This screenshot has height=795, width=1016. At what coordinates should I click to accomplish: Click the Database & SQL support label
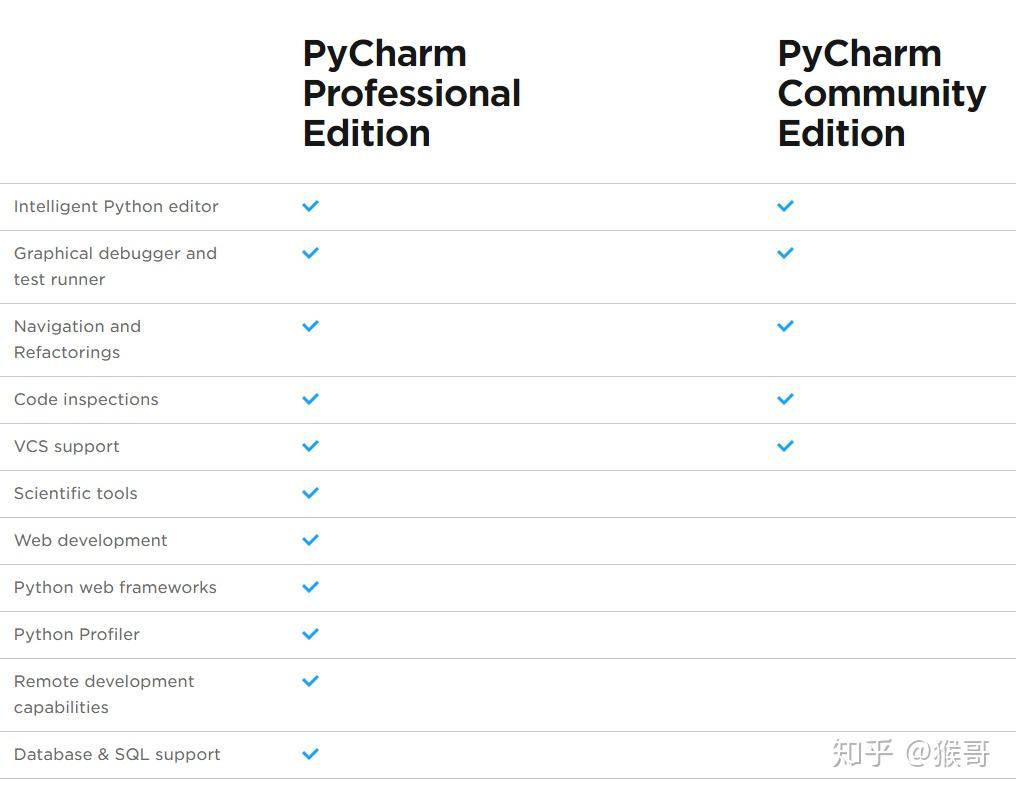point(117,754)
